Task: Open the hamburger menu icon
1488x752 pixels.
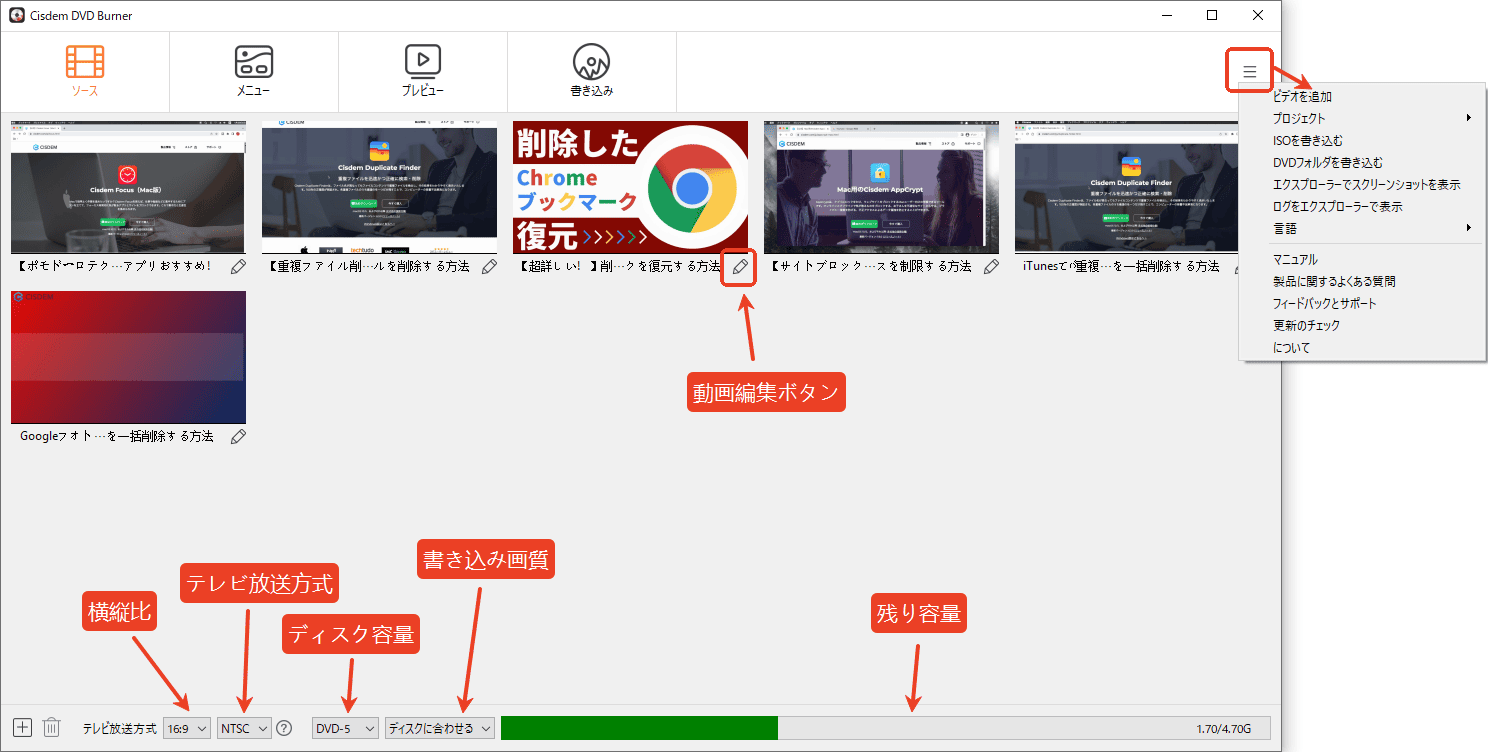Action: tap(1248, 70)
